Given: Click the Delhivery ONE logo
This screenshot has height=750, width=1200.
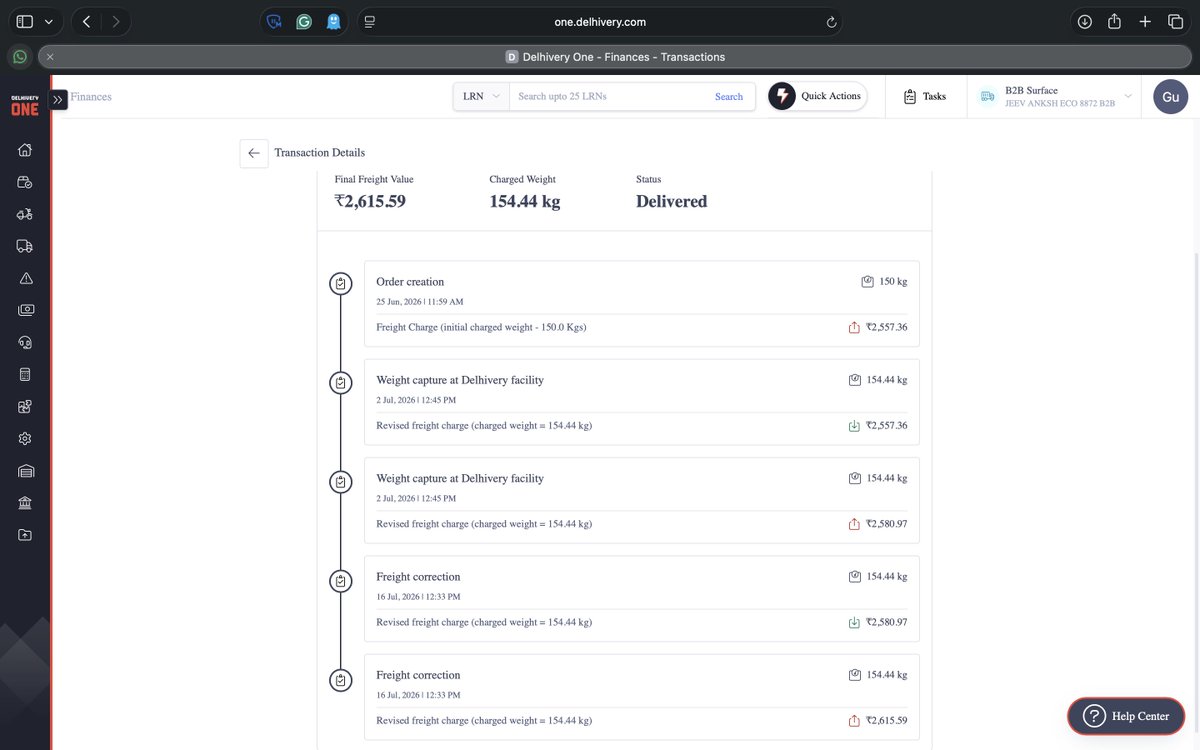Looking at the screenshot, I should 25,104.
